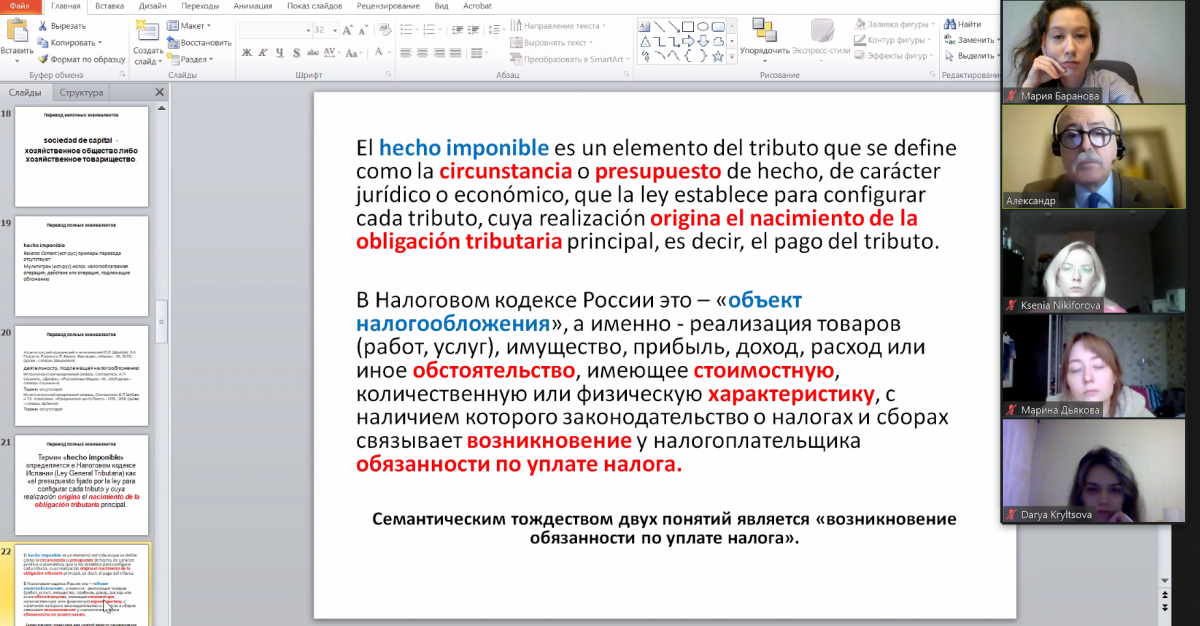Select the Rectangle shape
This screenshot has width=1200, height=626.
point(688,26)
